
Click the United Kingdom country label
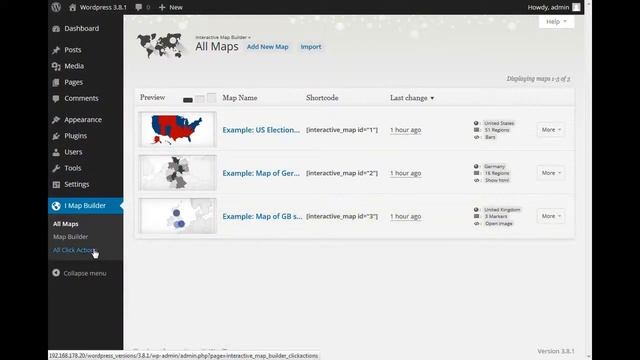coord(502,209)
